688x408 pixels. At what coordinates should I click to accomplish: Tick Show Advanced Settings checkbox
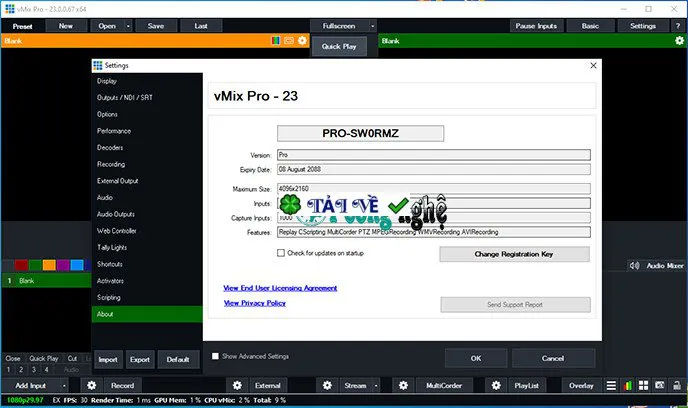(x=215, y=356)
